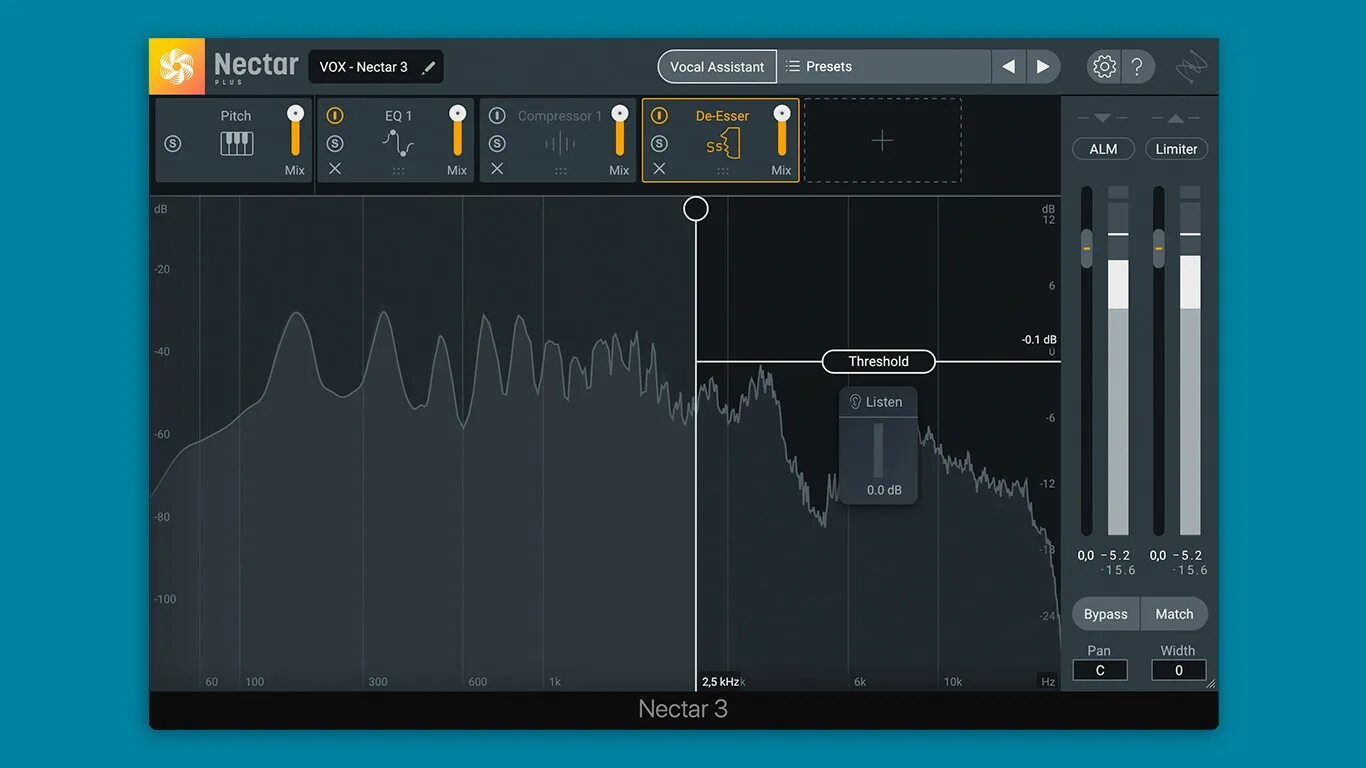Click the De-Esser Mix slider
Image resolution: width=1366 pixels, height=768 pixels.
(781, 131)
